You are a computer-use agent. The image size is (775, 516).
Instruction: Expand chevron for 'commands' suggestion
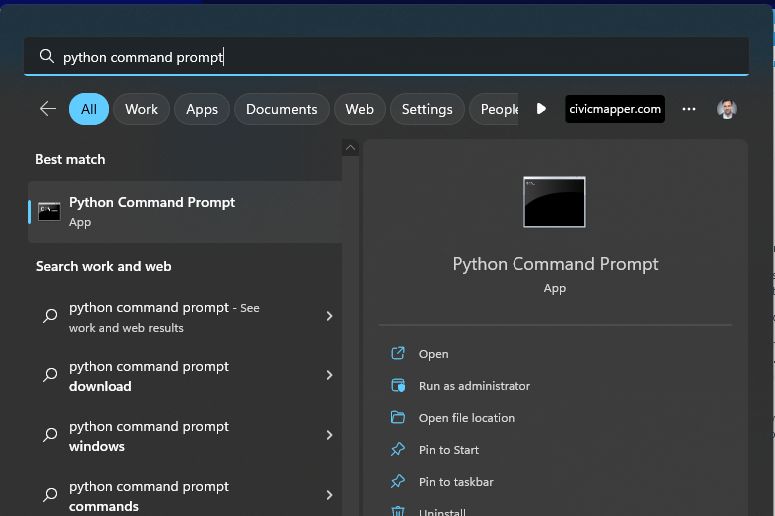[329, 495]
